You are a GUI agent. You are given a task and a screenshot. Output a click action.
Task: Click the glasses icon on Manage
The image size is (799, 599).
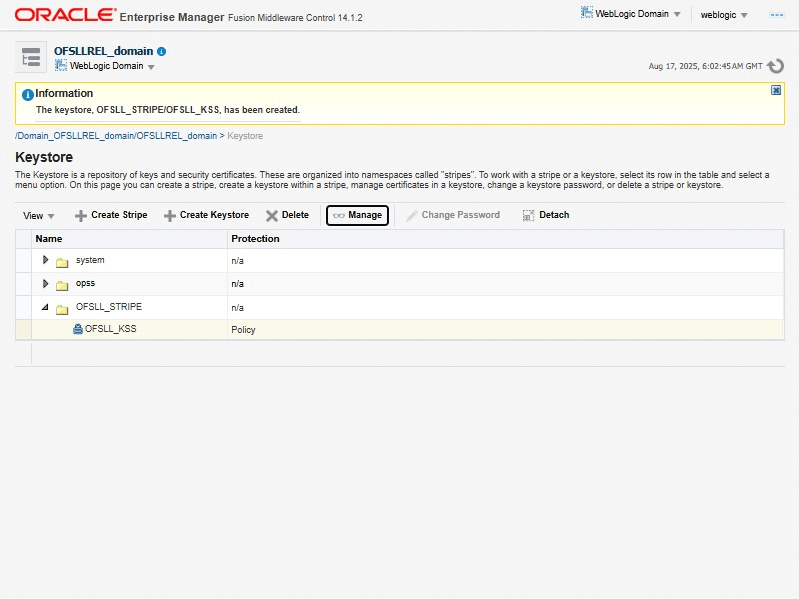tap(339, 215)
